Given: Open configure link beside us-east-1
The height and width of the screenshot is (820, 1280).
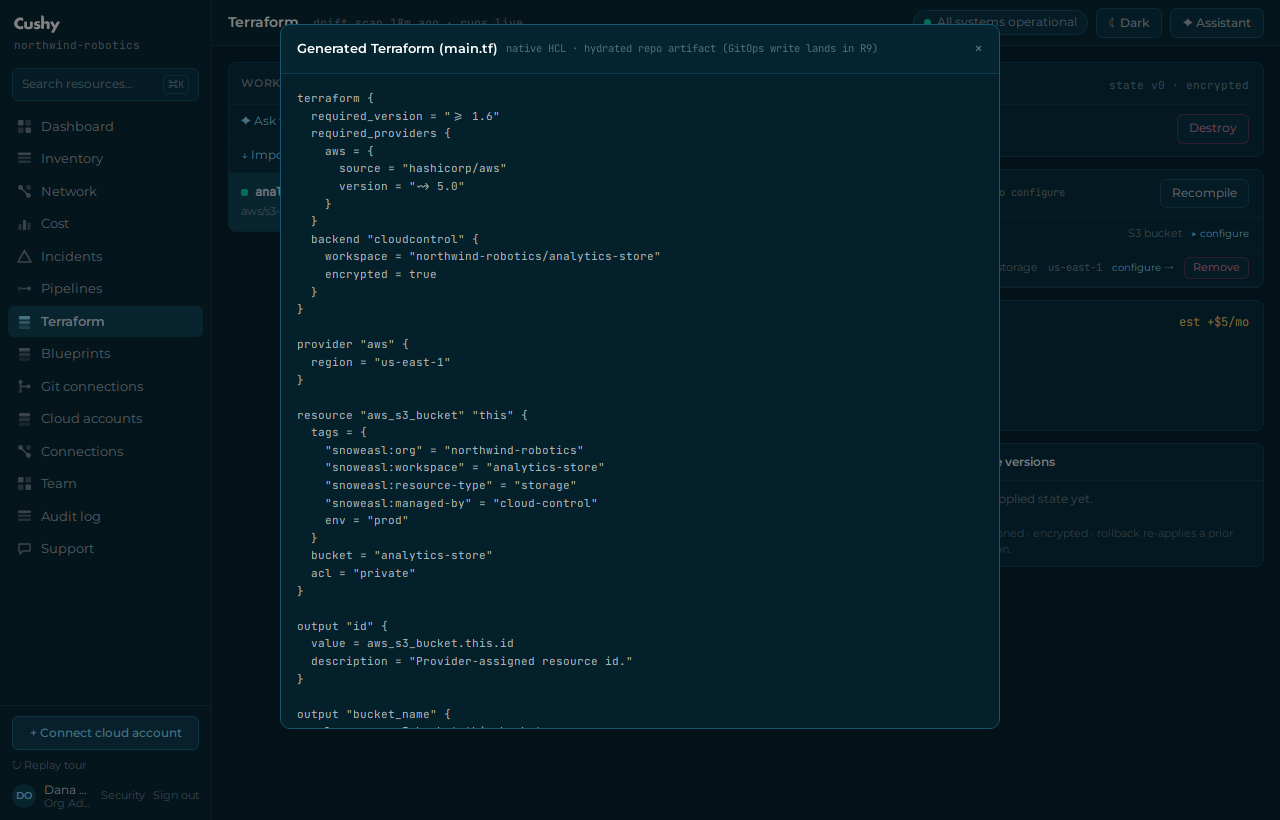Looking at the screenshot, I should coord(1142,268).
